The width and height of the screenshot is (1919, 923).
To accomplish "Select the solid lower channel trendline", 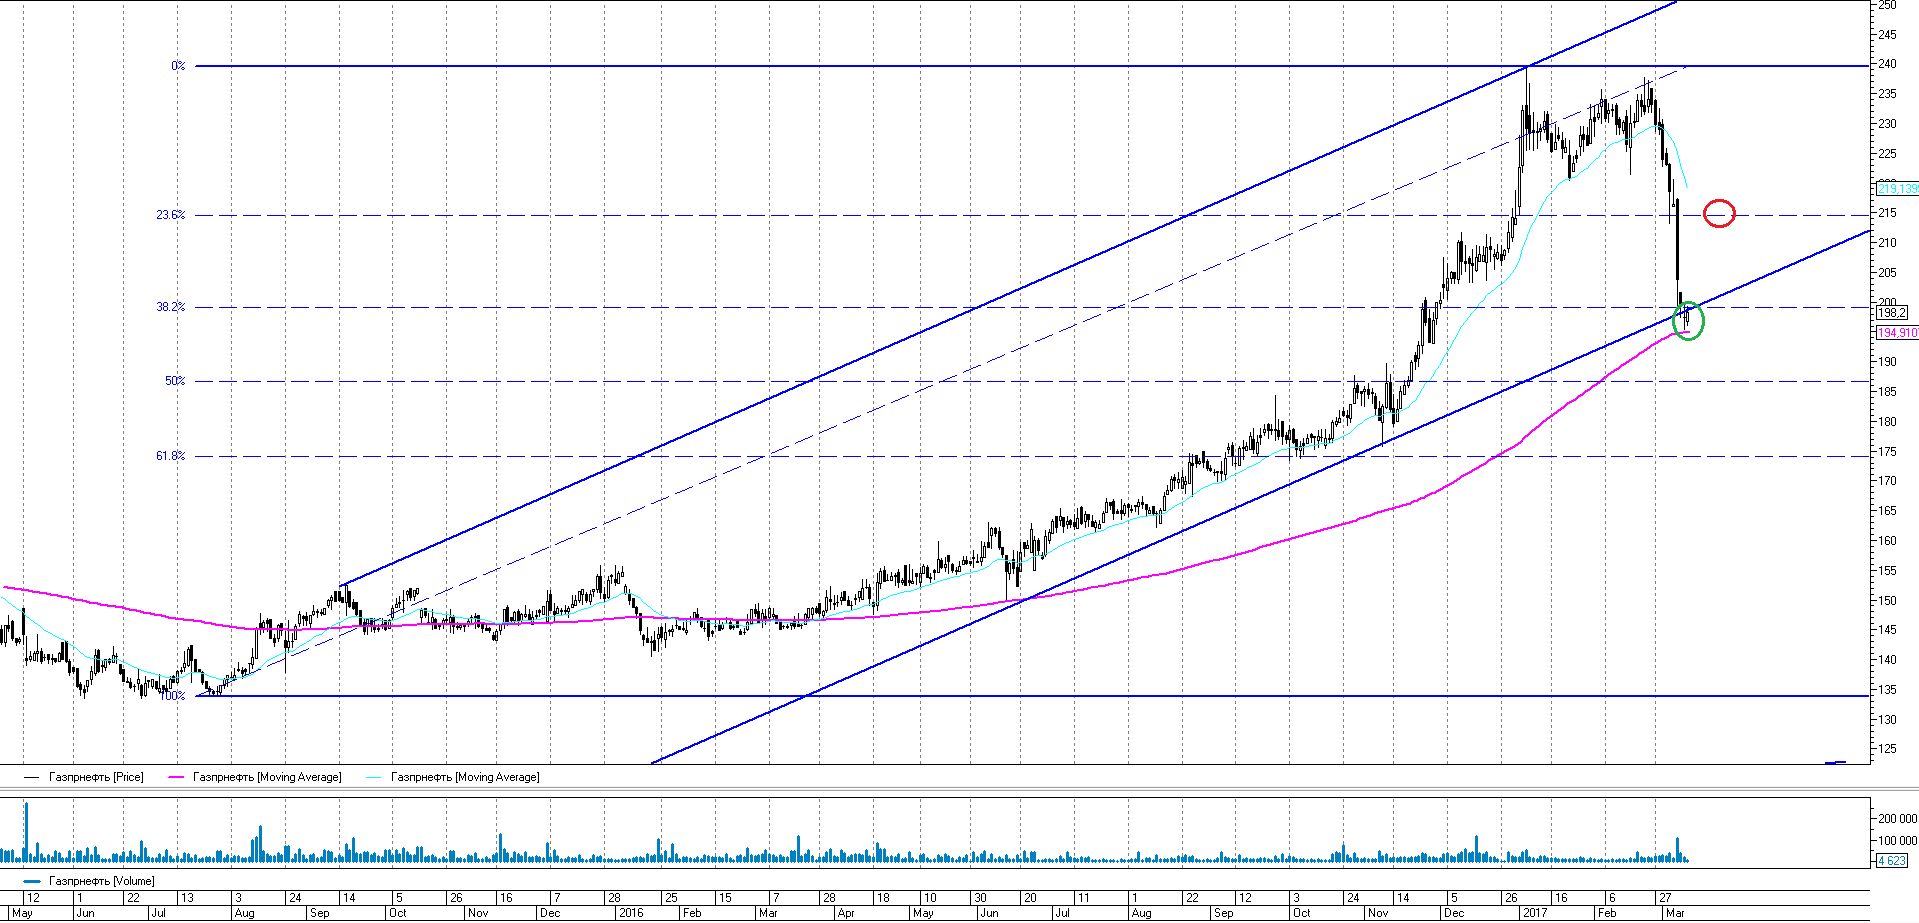I will coord(1260,498).
